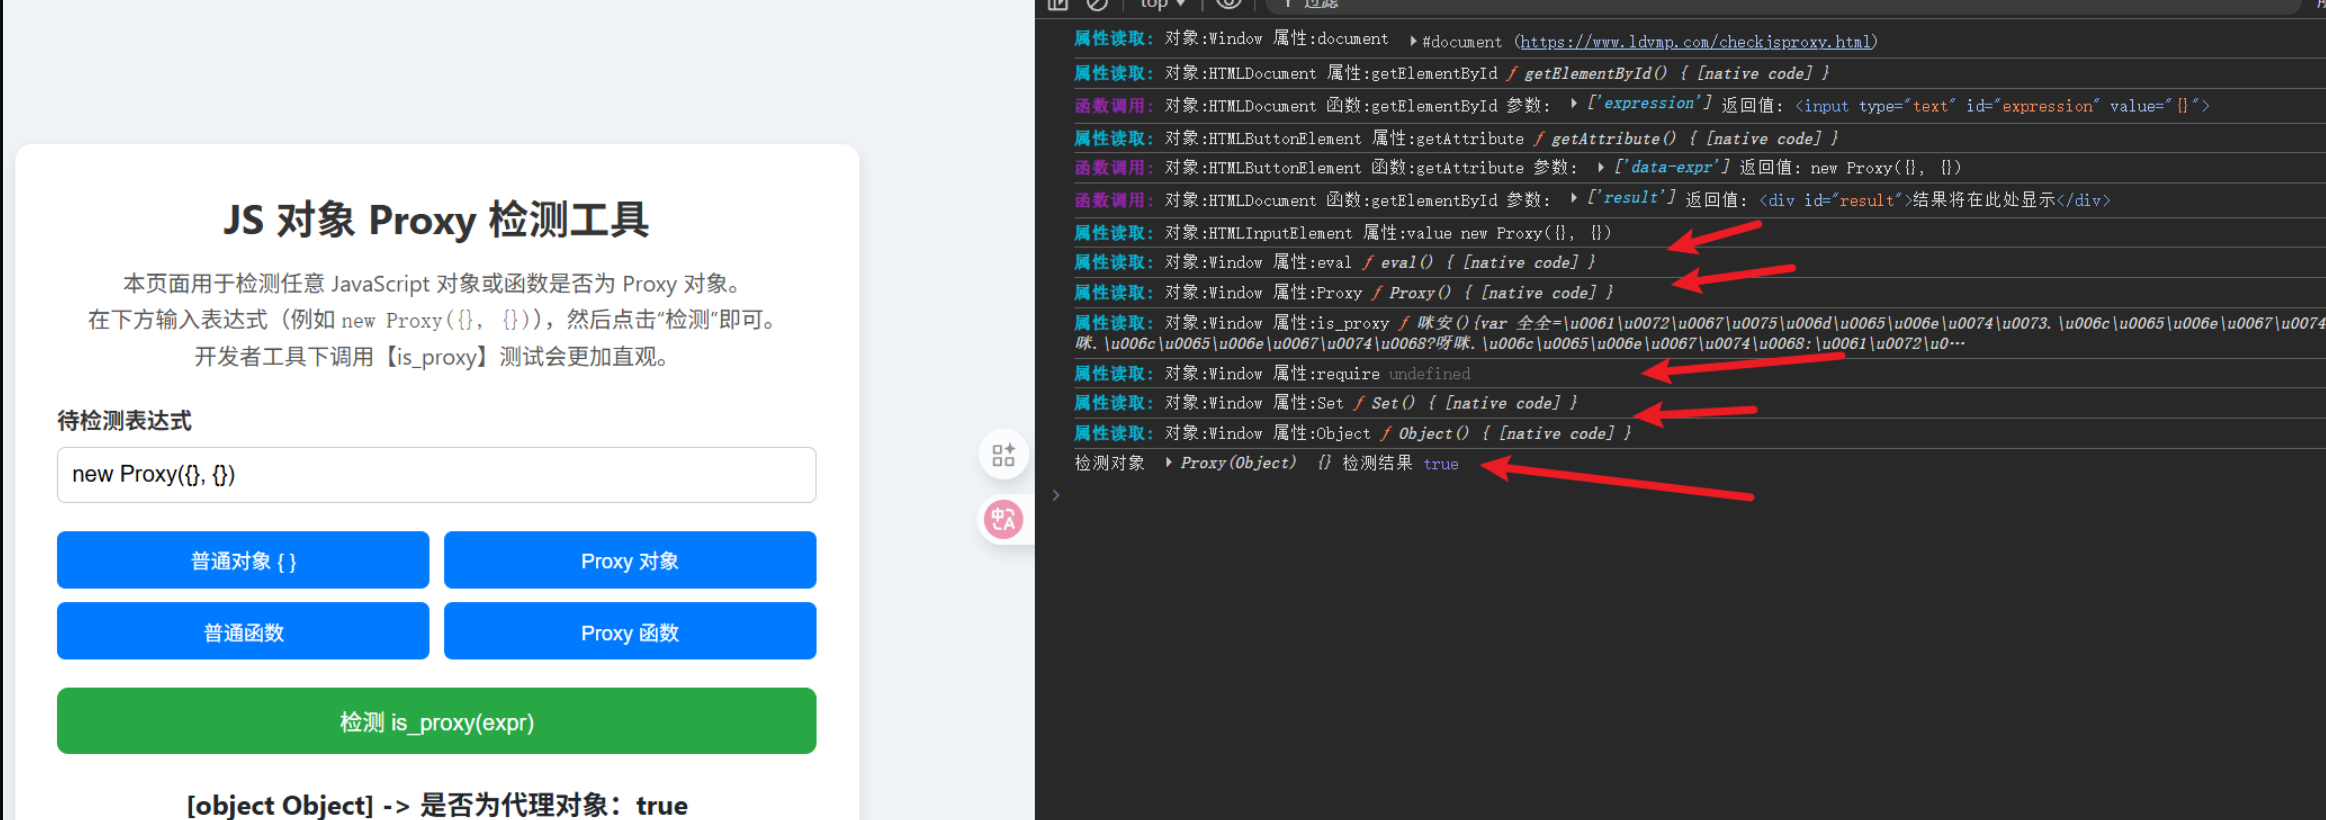Focus the 待检测表达式 expression input field

[x=436, y=475]
